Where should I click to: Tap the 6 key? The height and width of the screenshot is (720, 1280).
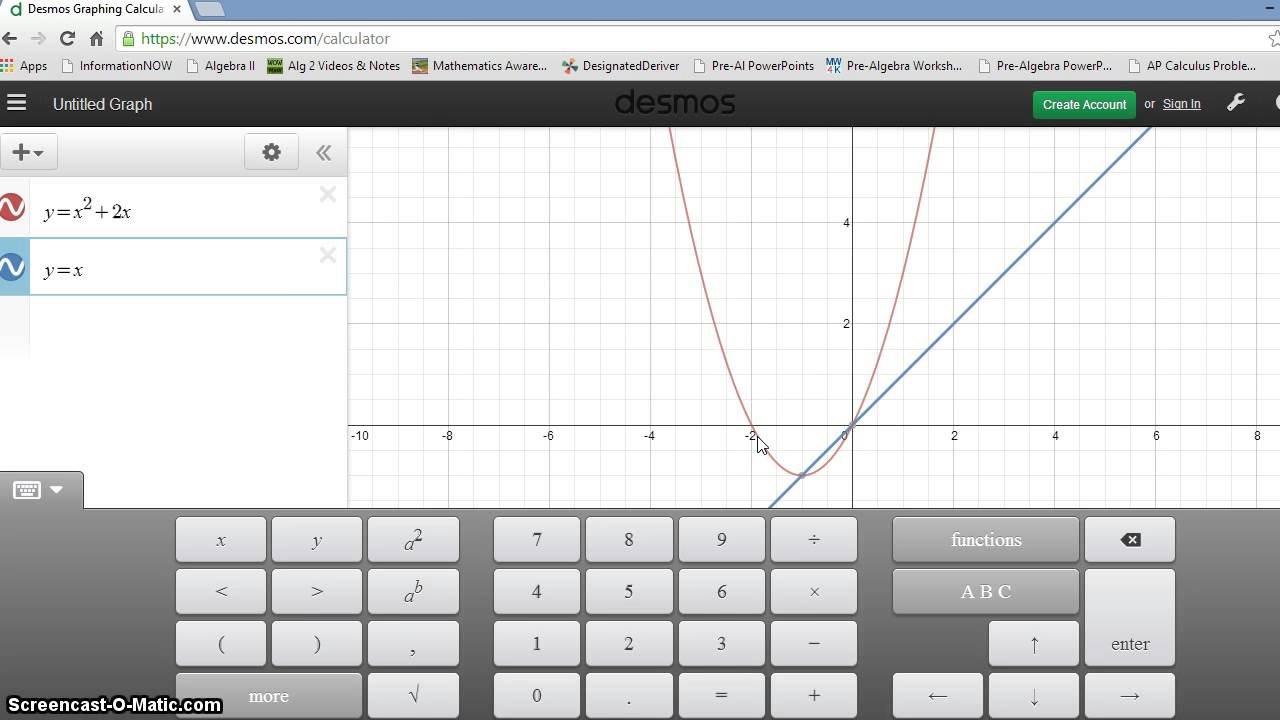point(721,592)
